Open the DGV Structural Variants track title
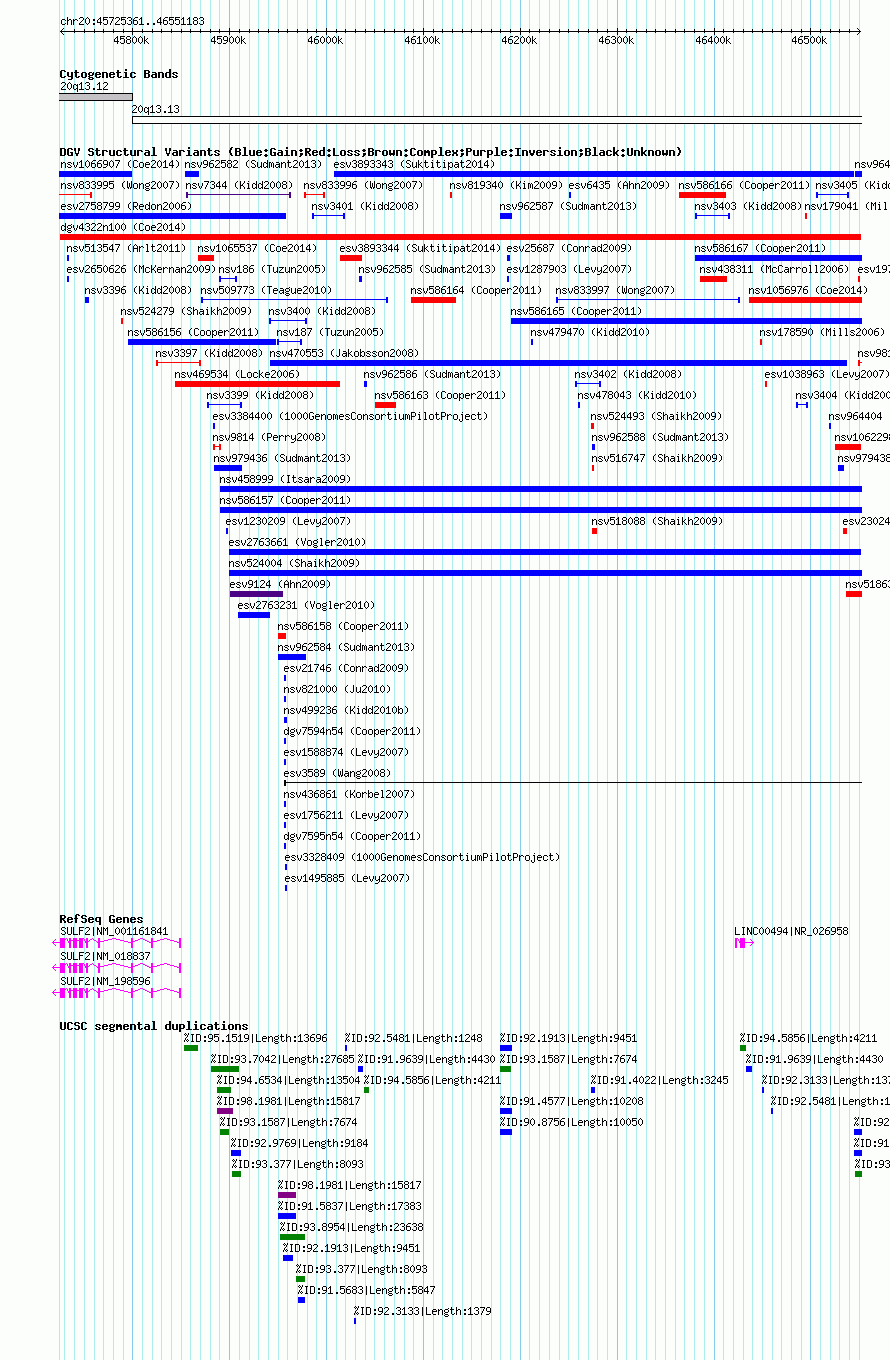Screen dimensions: 890x1360 pyautogui.click(x=370, y=152)
